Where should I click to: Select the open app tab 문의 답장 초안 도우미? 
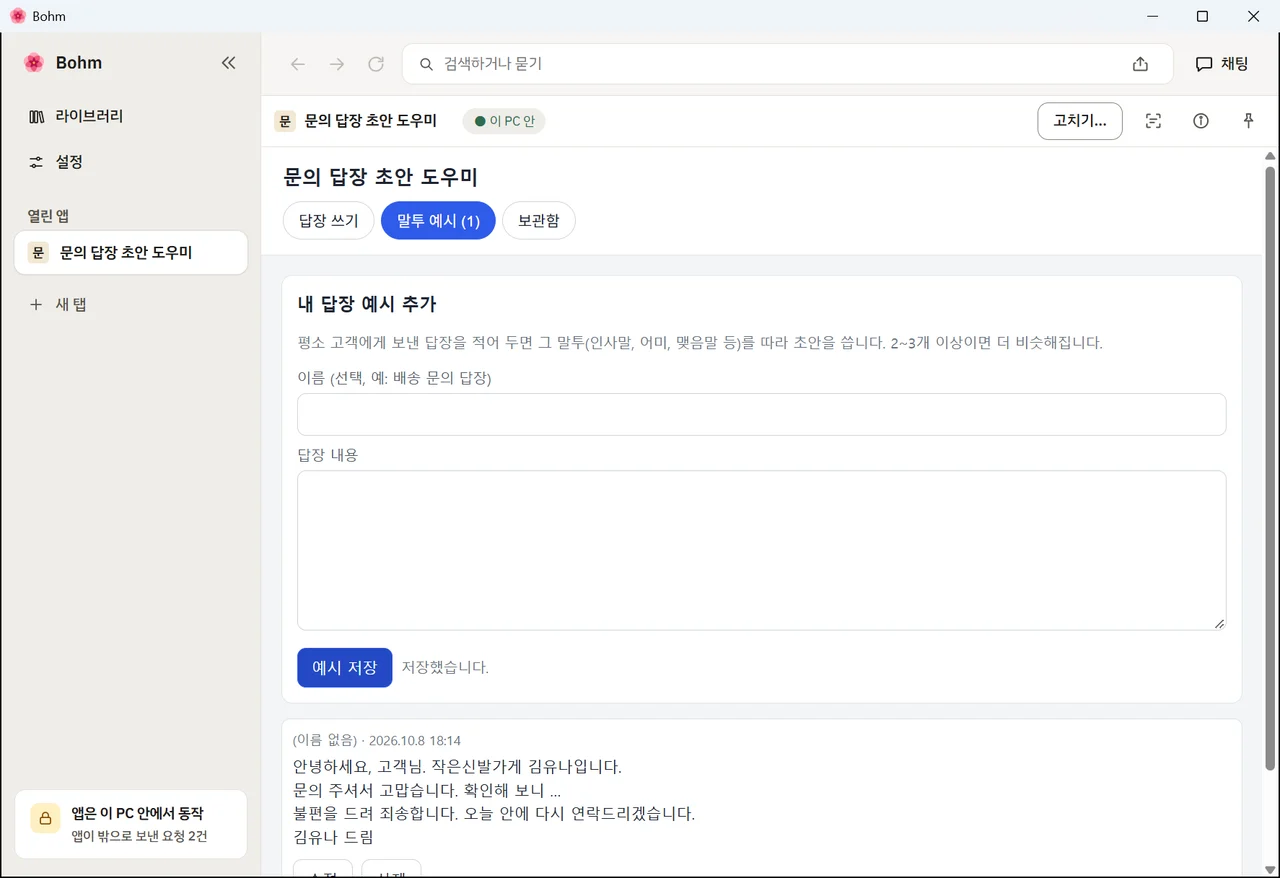pyautogui.click(x=131, y=253)
